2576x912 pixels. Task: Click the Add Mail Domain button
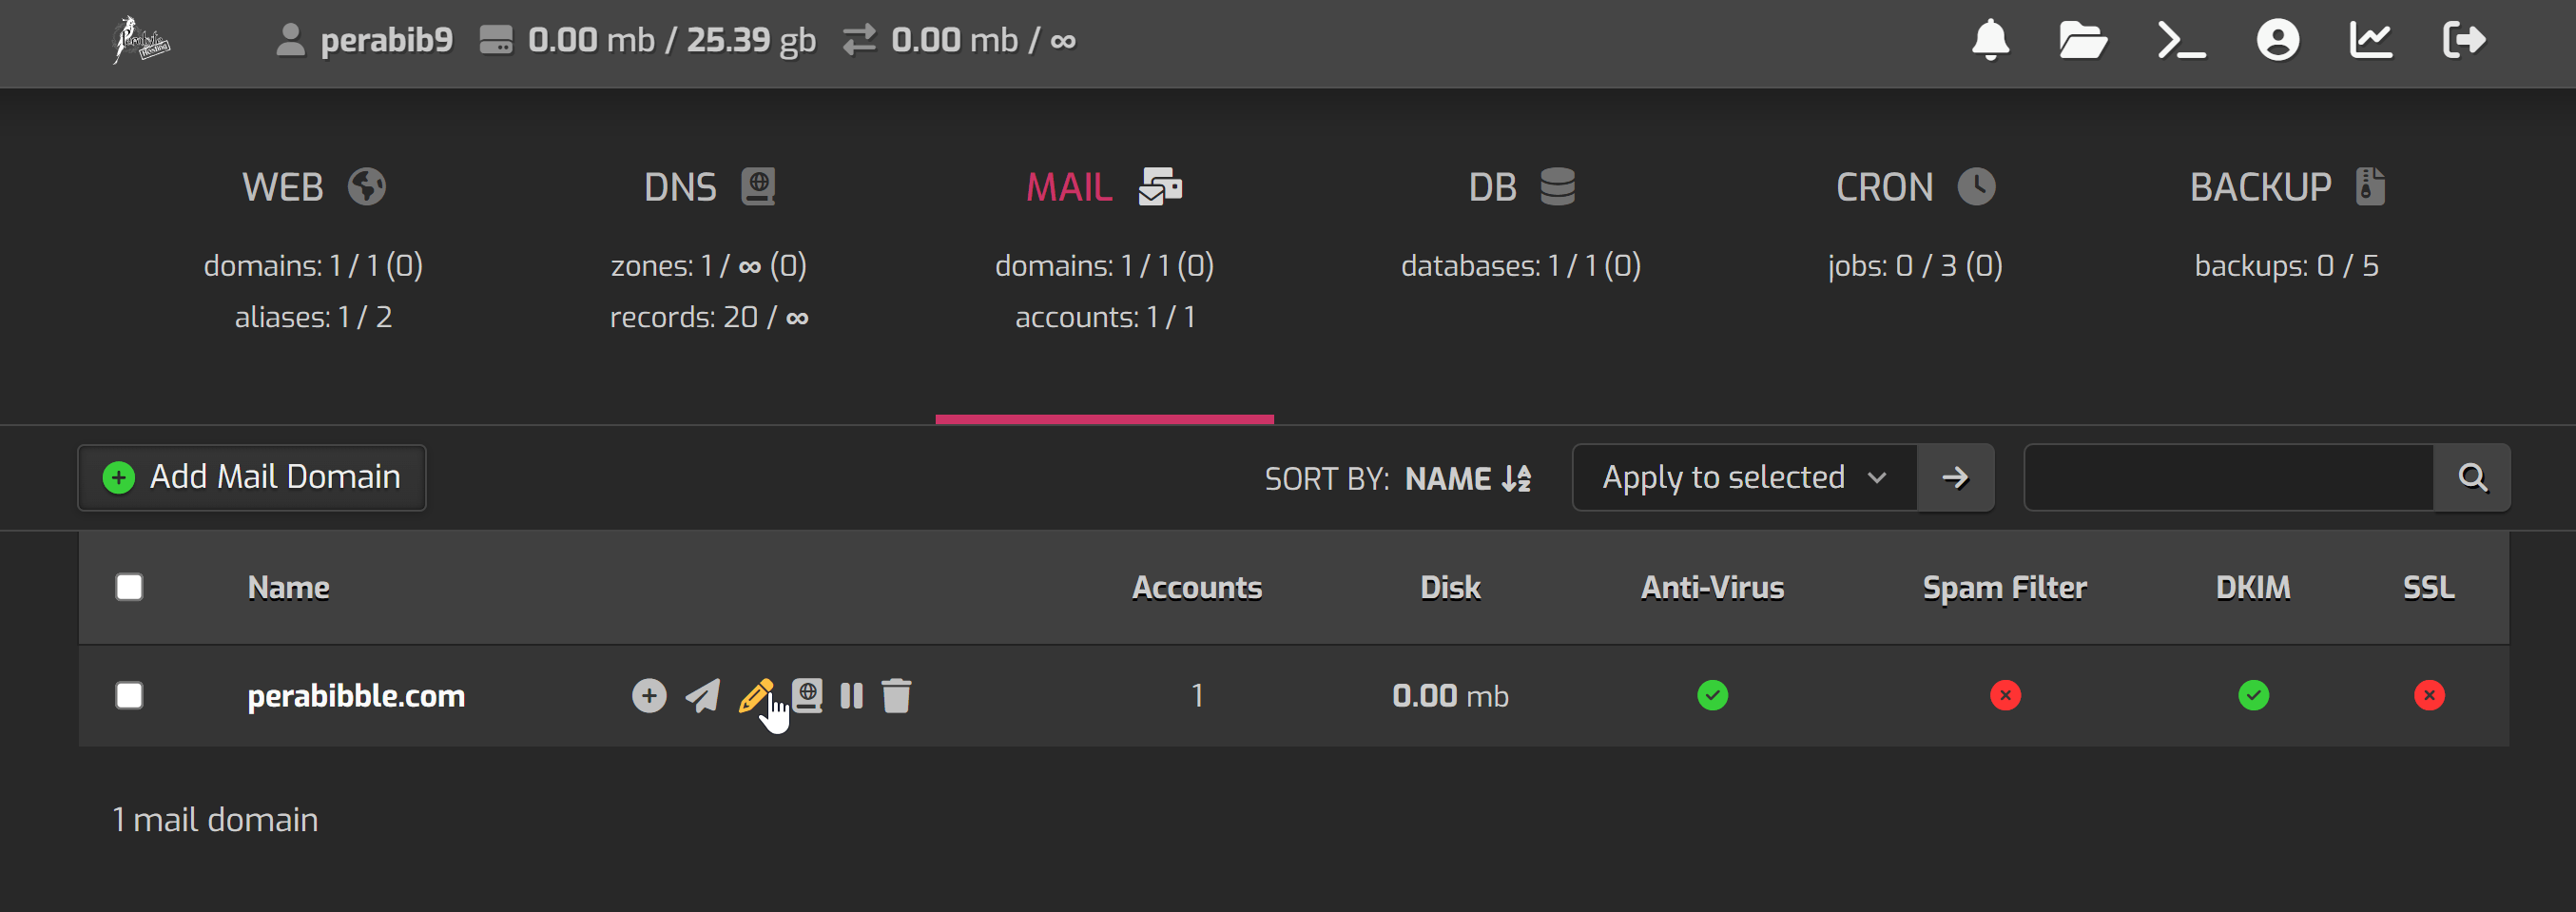click(252, 478)
